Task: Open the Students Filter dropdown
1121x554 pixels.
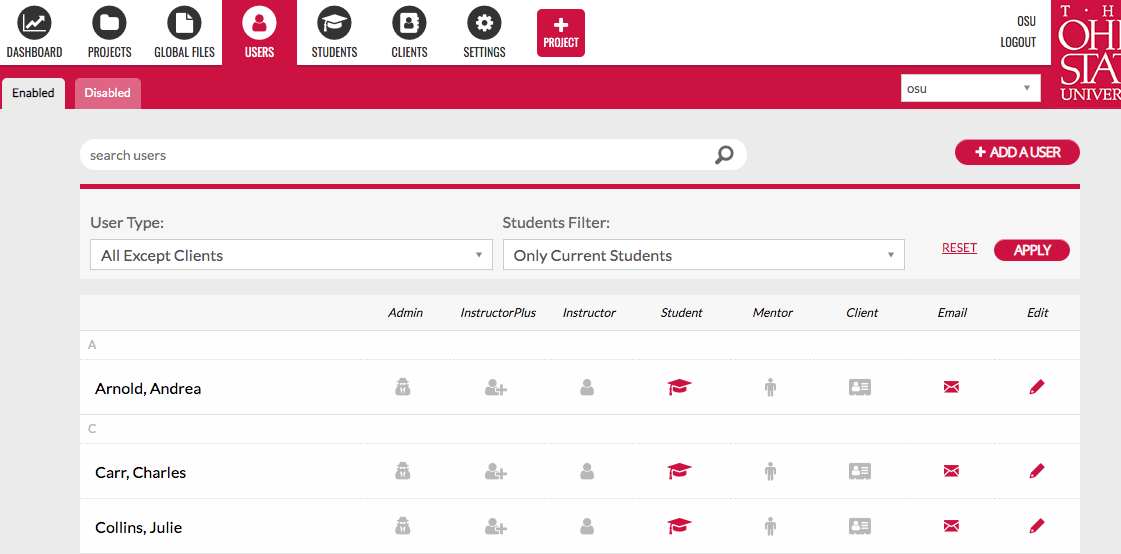Action: (703, 255)
